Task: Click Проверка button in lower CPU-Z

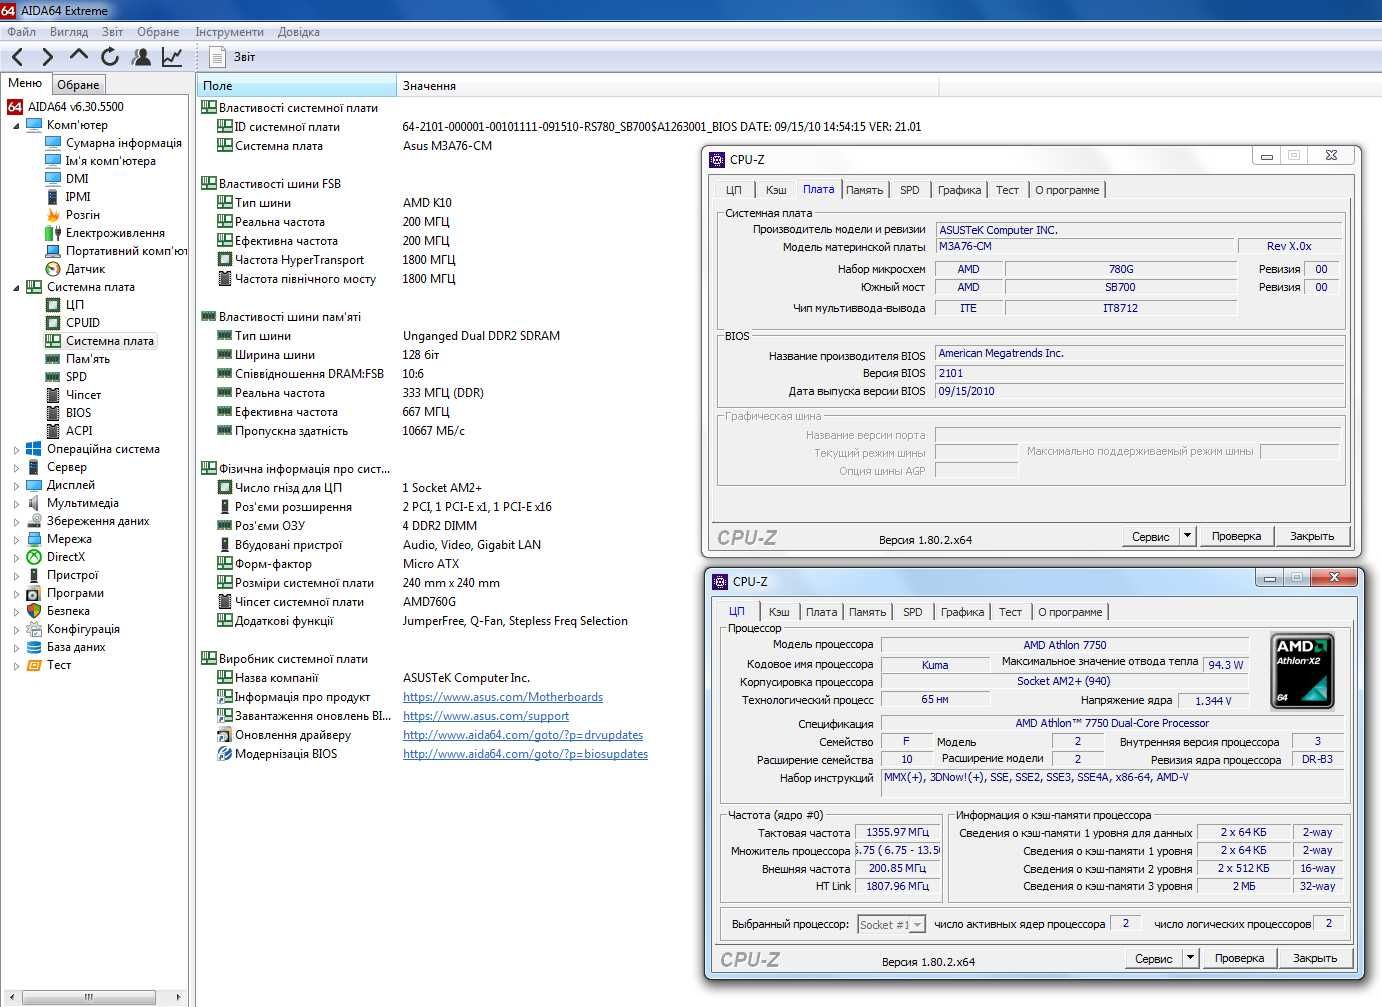Action: tap(1239, 958)
